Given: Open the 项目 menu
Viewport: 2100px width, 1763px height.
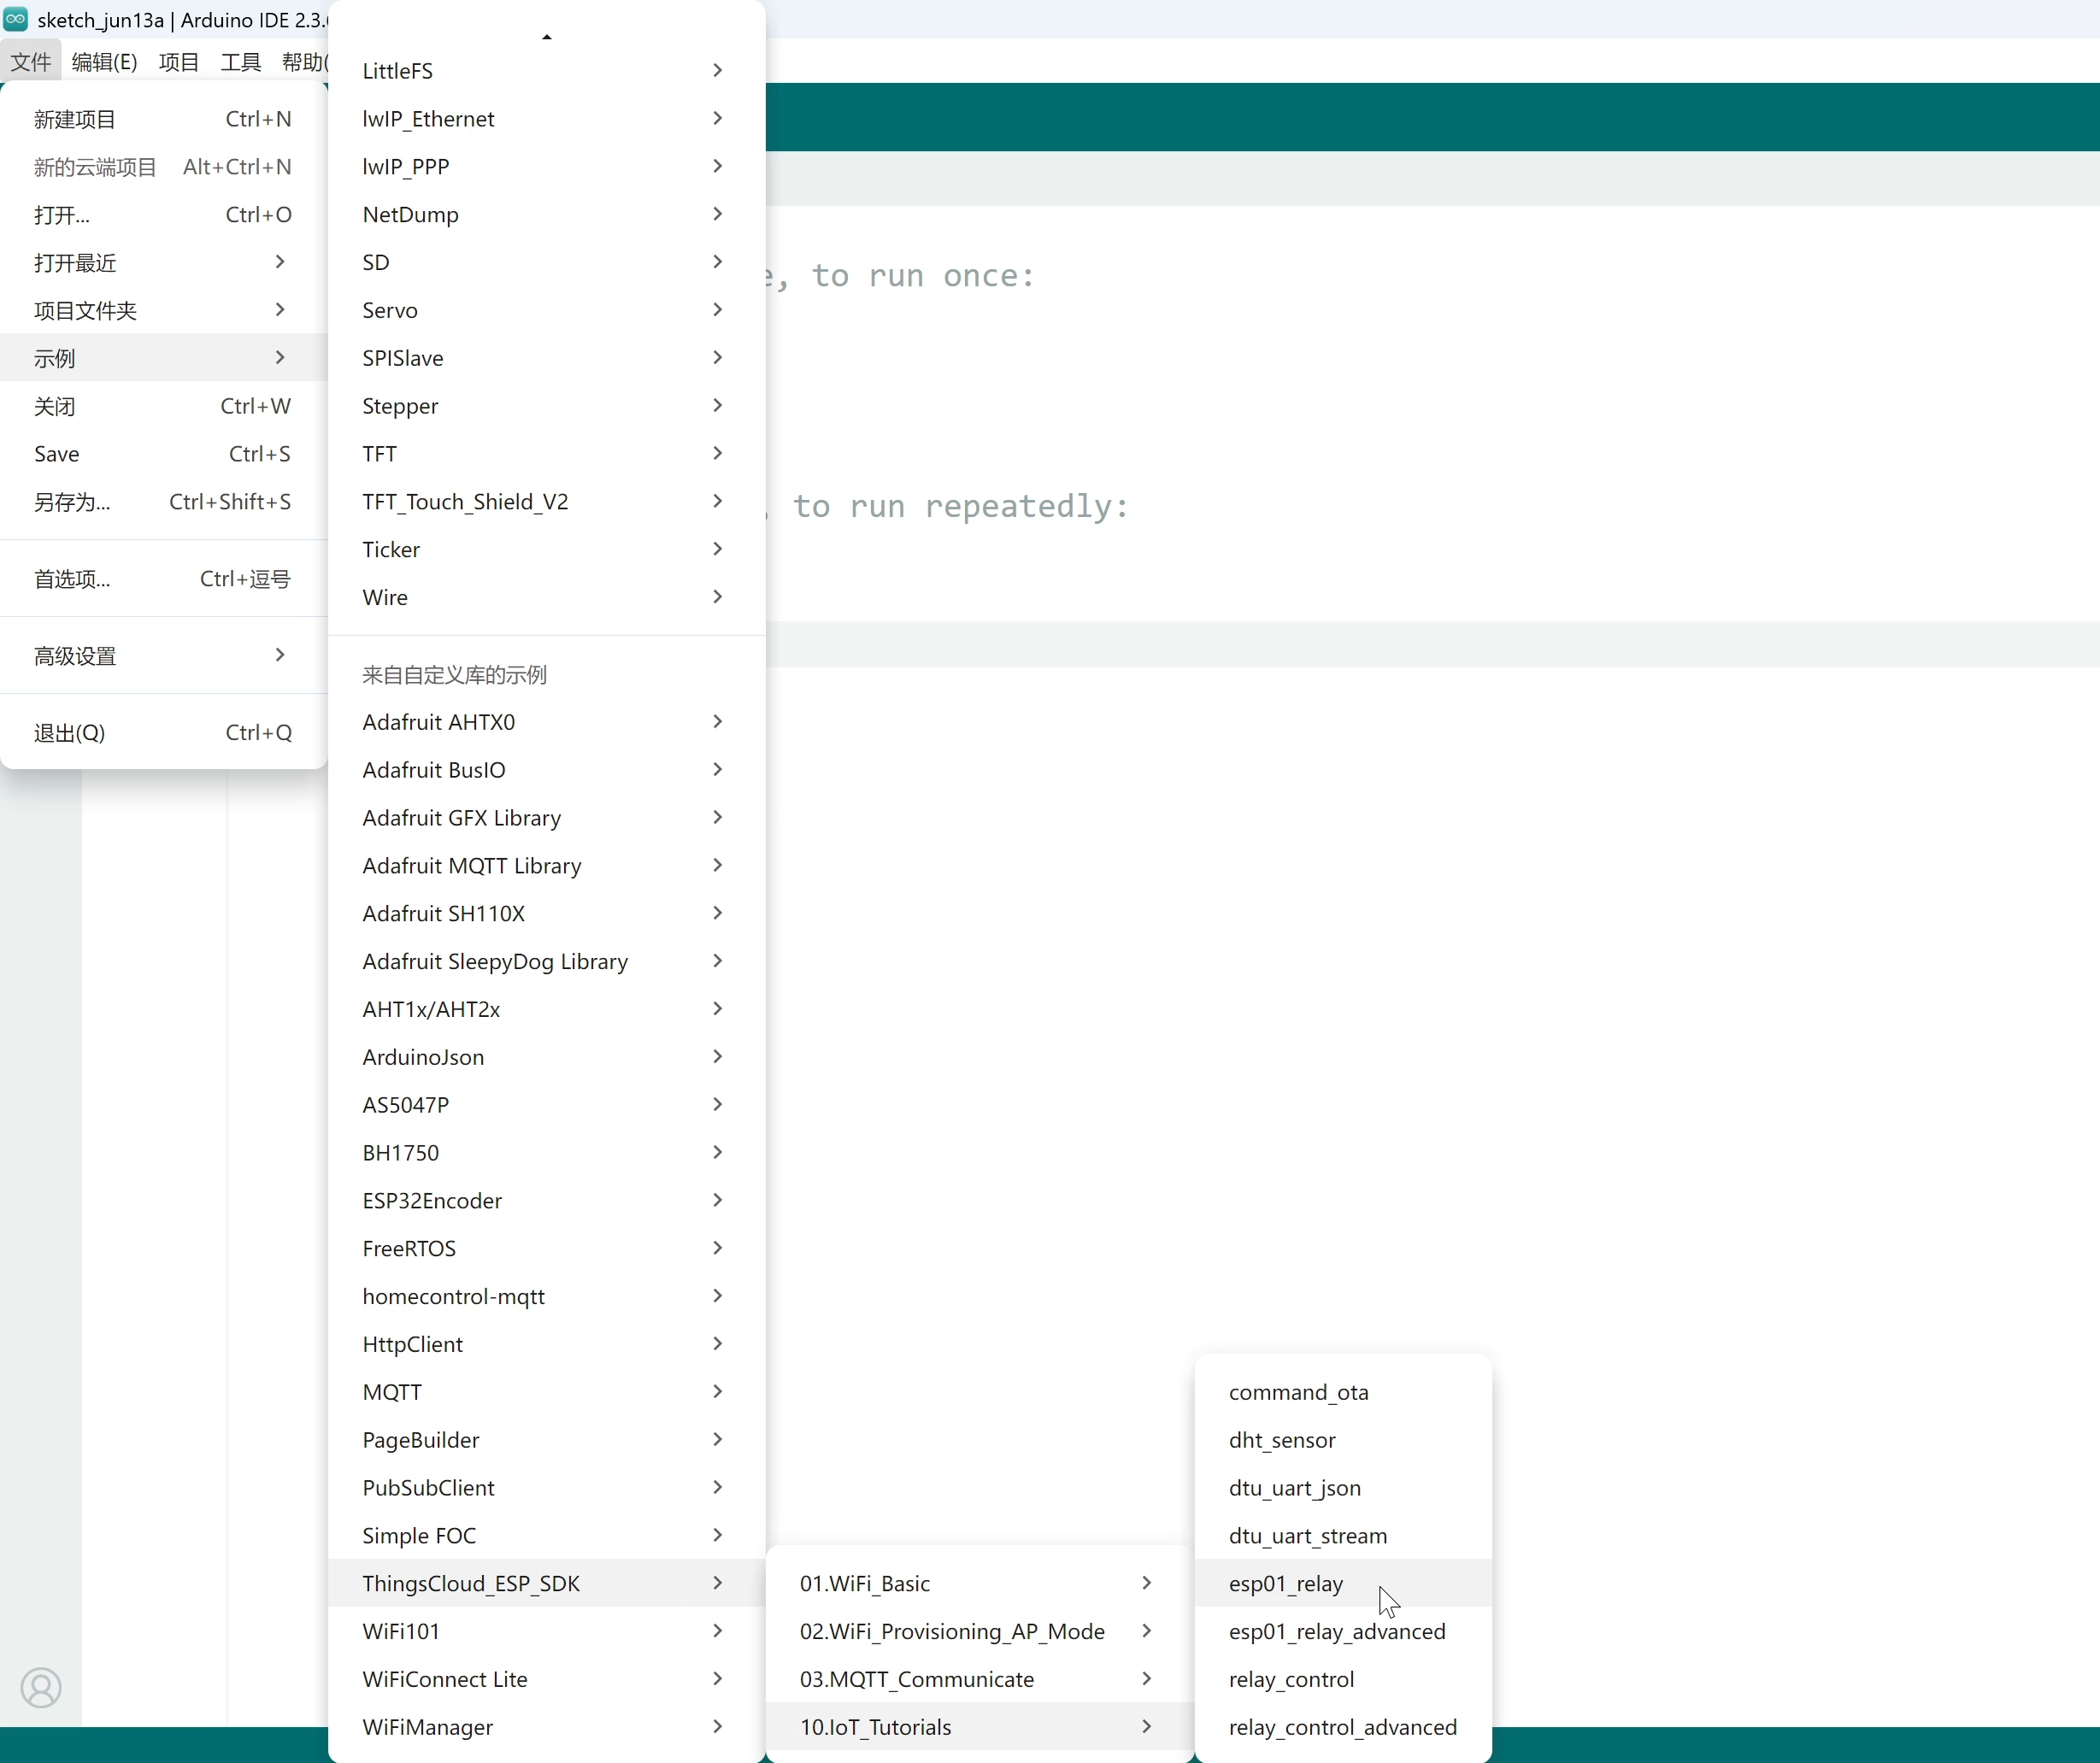Looking at the screenshot, I should click(x=179, y=62).
